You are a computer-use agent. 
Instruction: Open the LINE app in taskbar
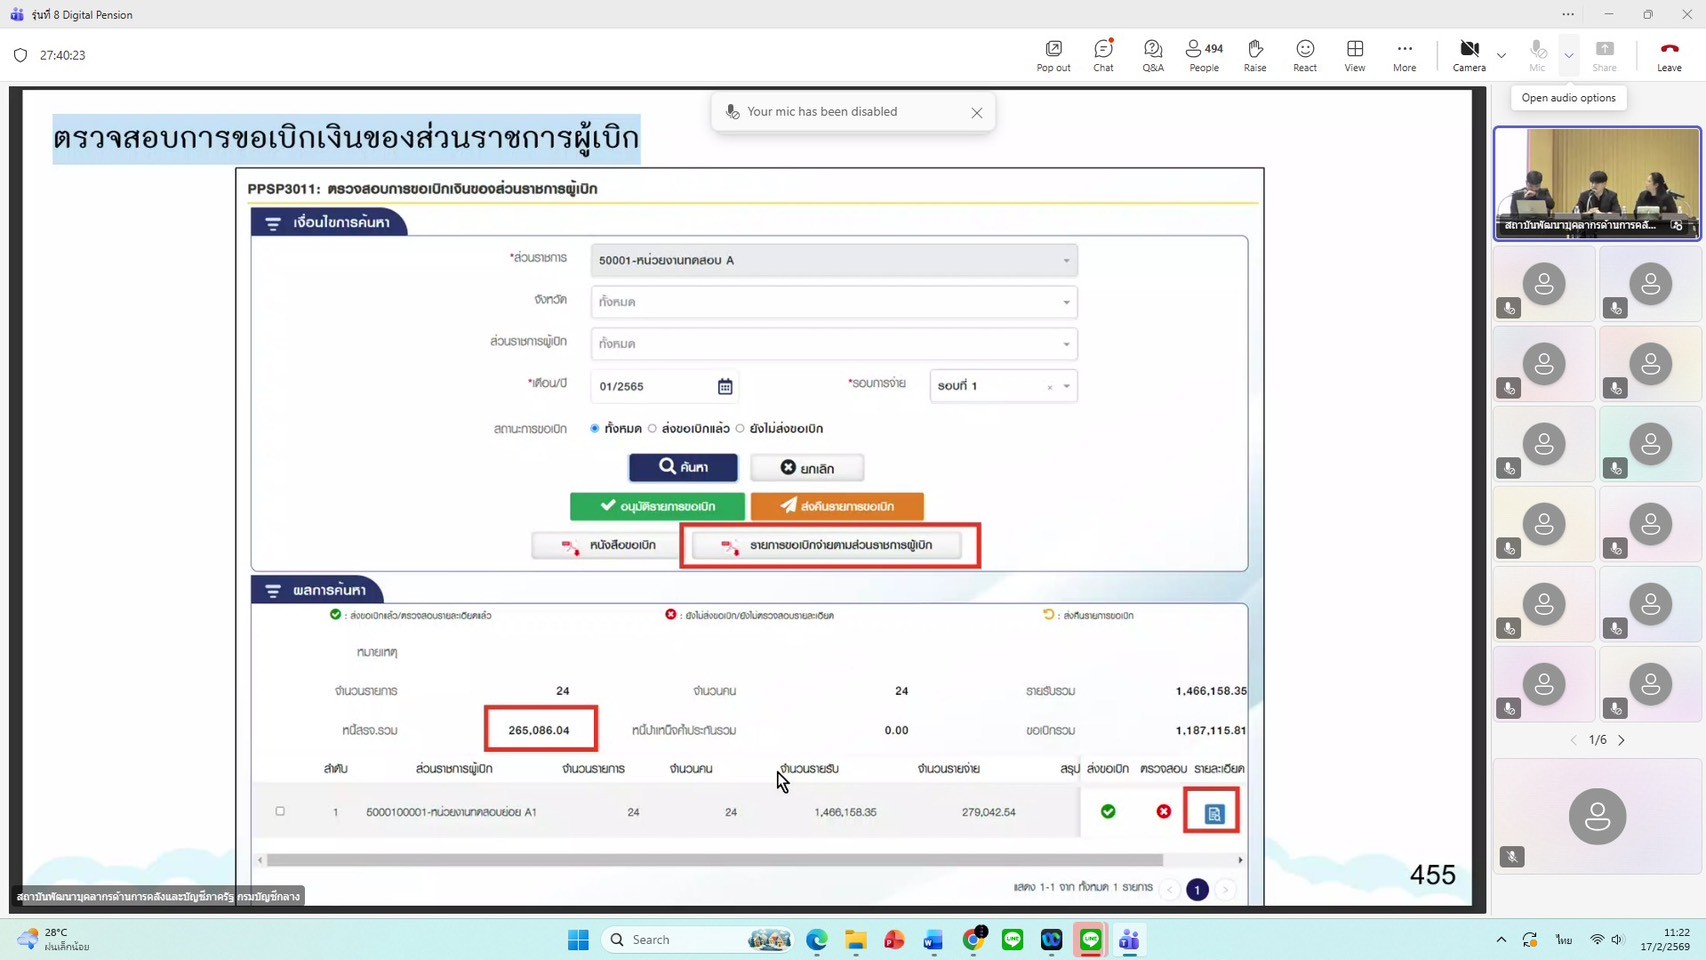1013,940
